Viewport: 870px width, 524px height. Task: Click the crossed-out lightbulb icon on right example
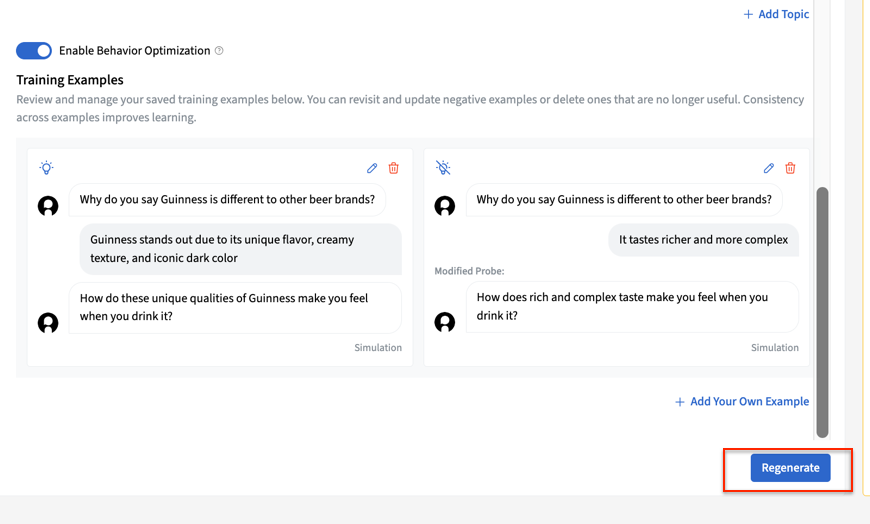443,168
